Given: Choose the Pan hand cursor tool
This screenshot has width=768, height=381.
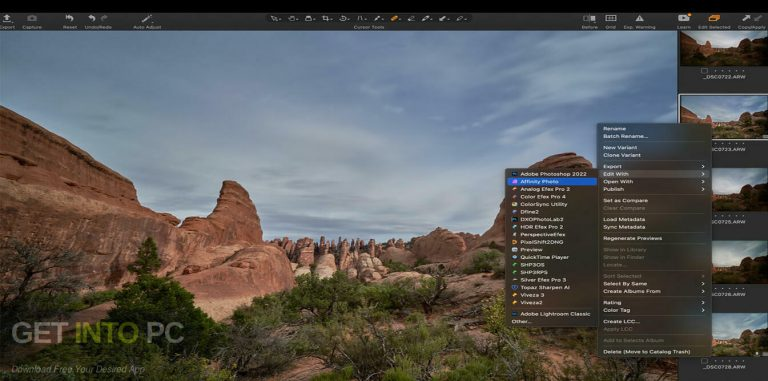Looking at the screenshot, I should pos(292,19).
